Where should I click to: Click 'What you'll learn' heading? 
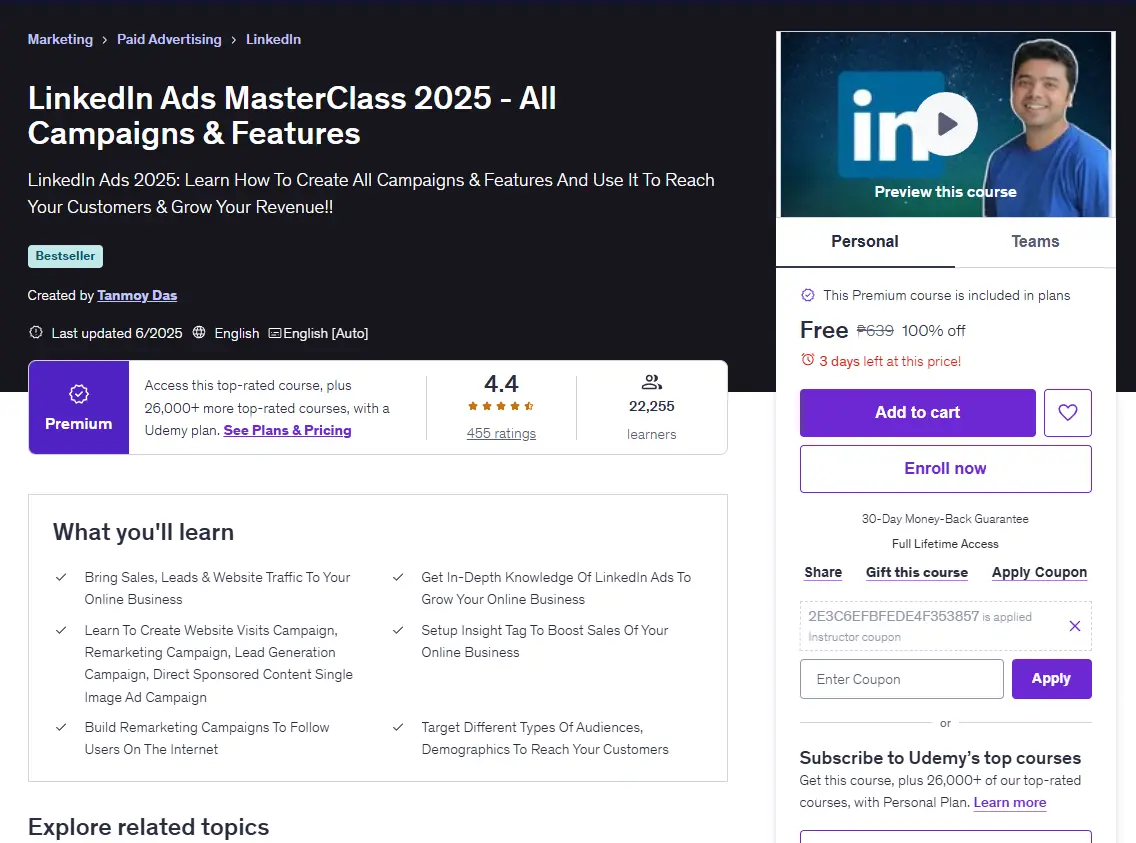coord(143,532)
